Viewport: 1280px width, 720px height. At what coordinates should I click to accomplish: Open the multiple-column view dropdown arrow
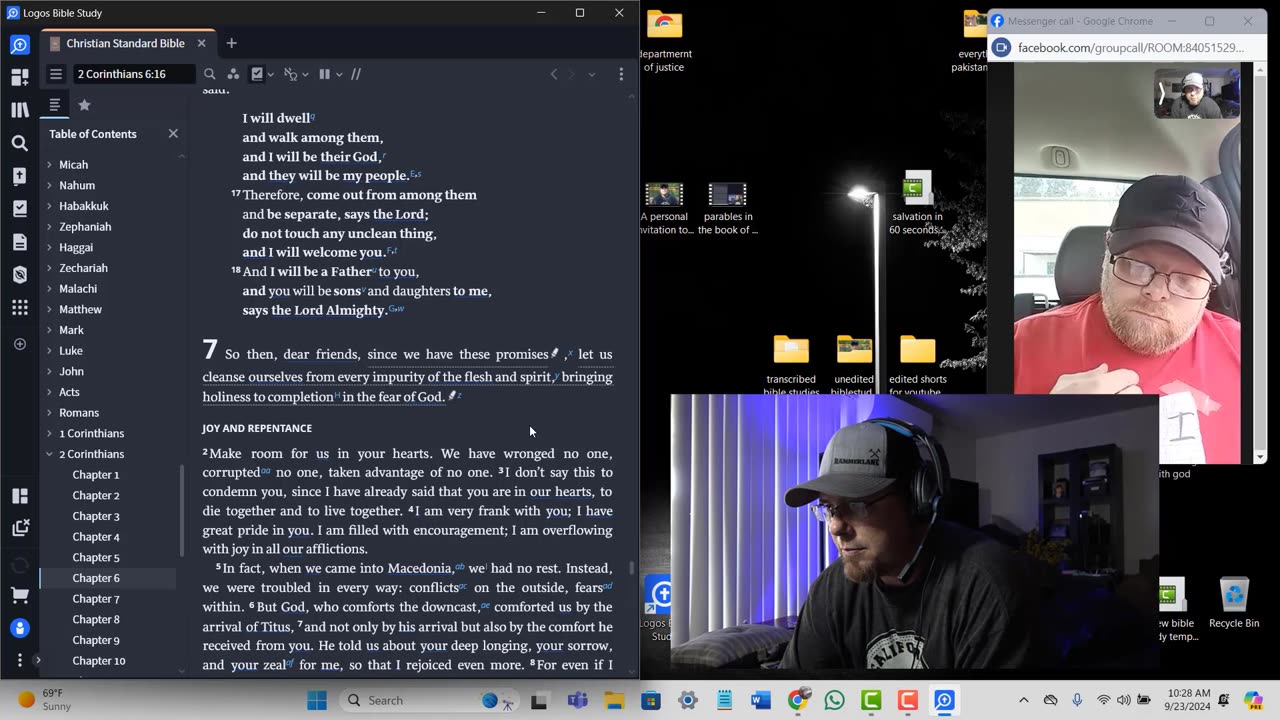tap(339, 74)
